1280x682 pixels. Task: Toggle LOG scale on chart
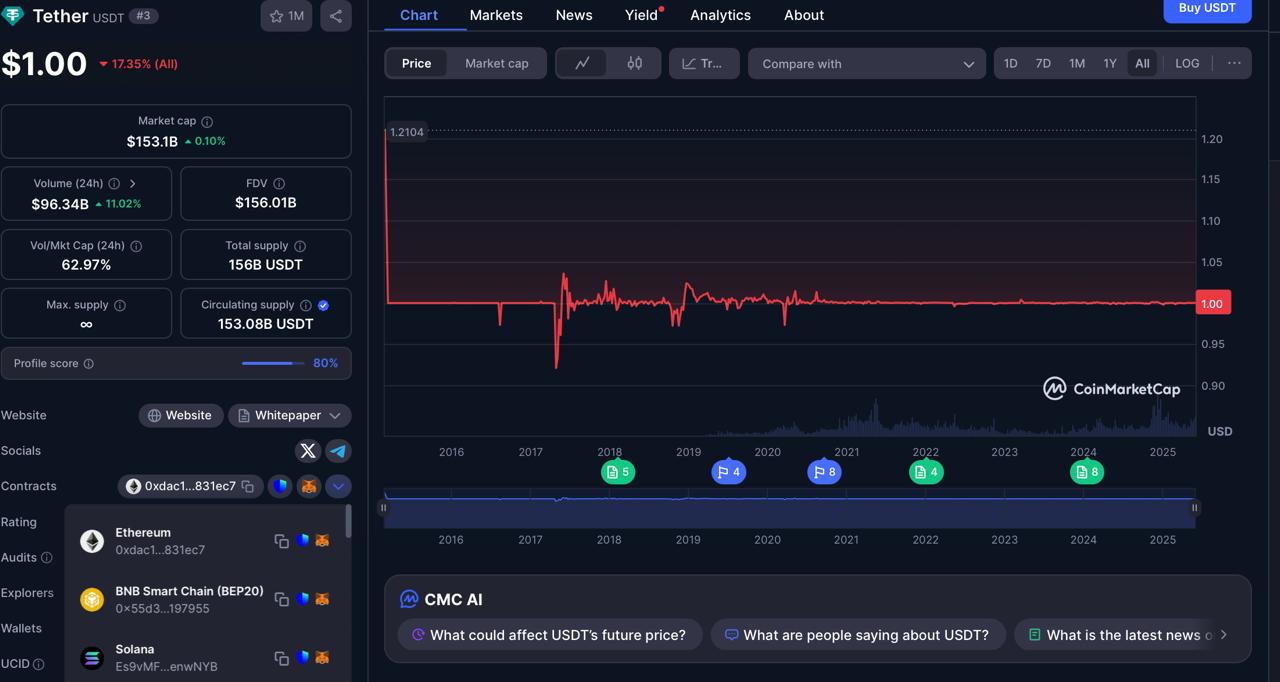tap(1187, 63)
